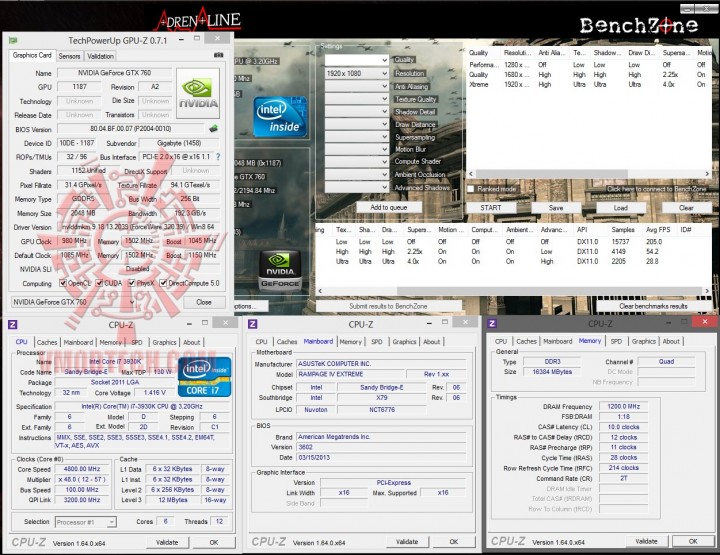Open the Caches tab in the CPU-Z CPU window
The width and height of the screenshot is (720, 555).
(x=47, y=342)
